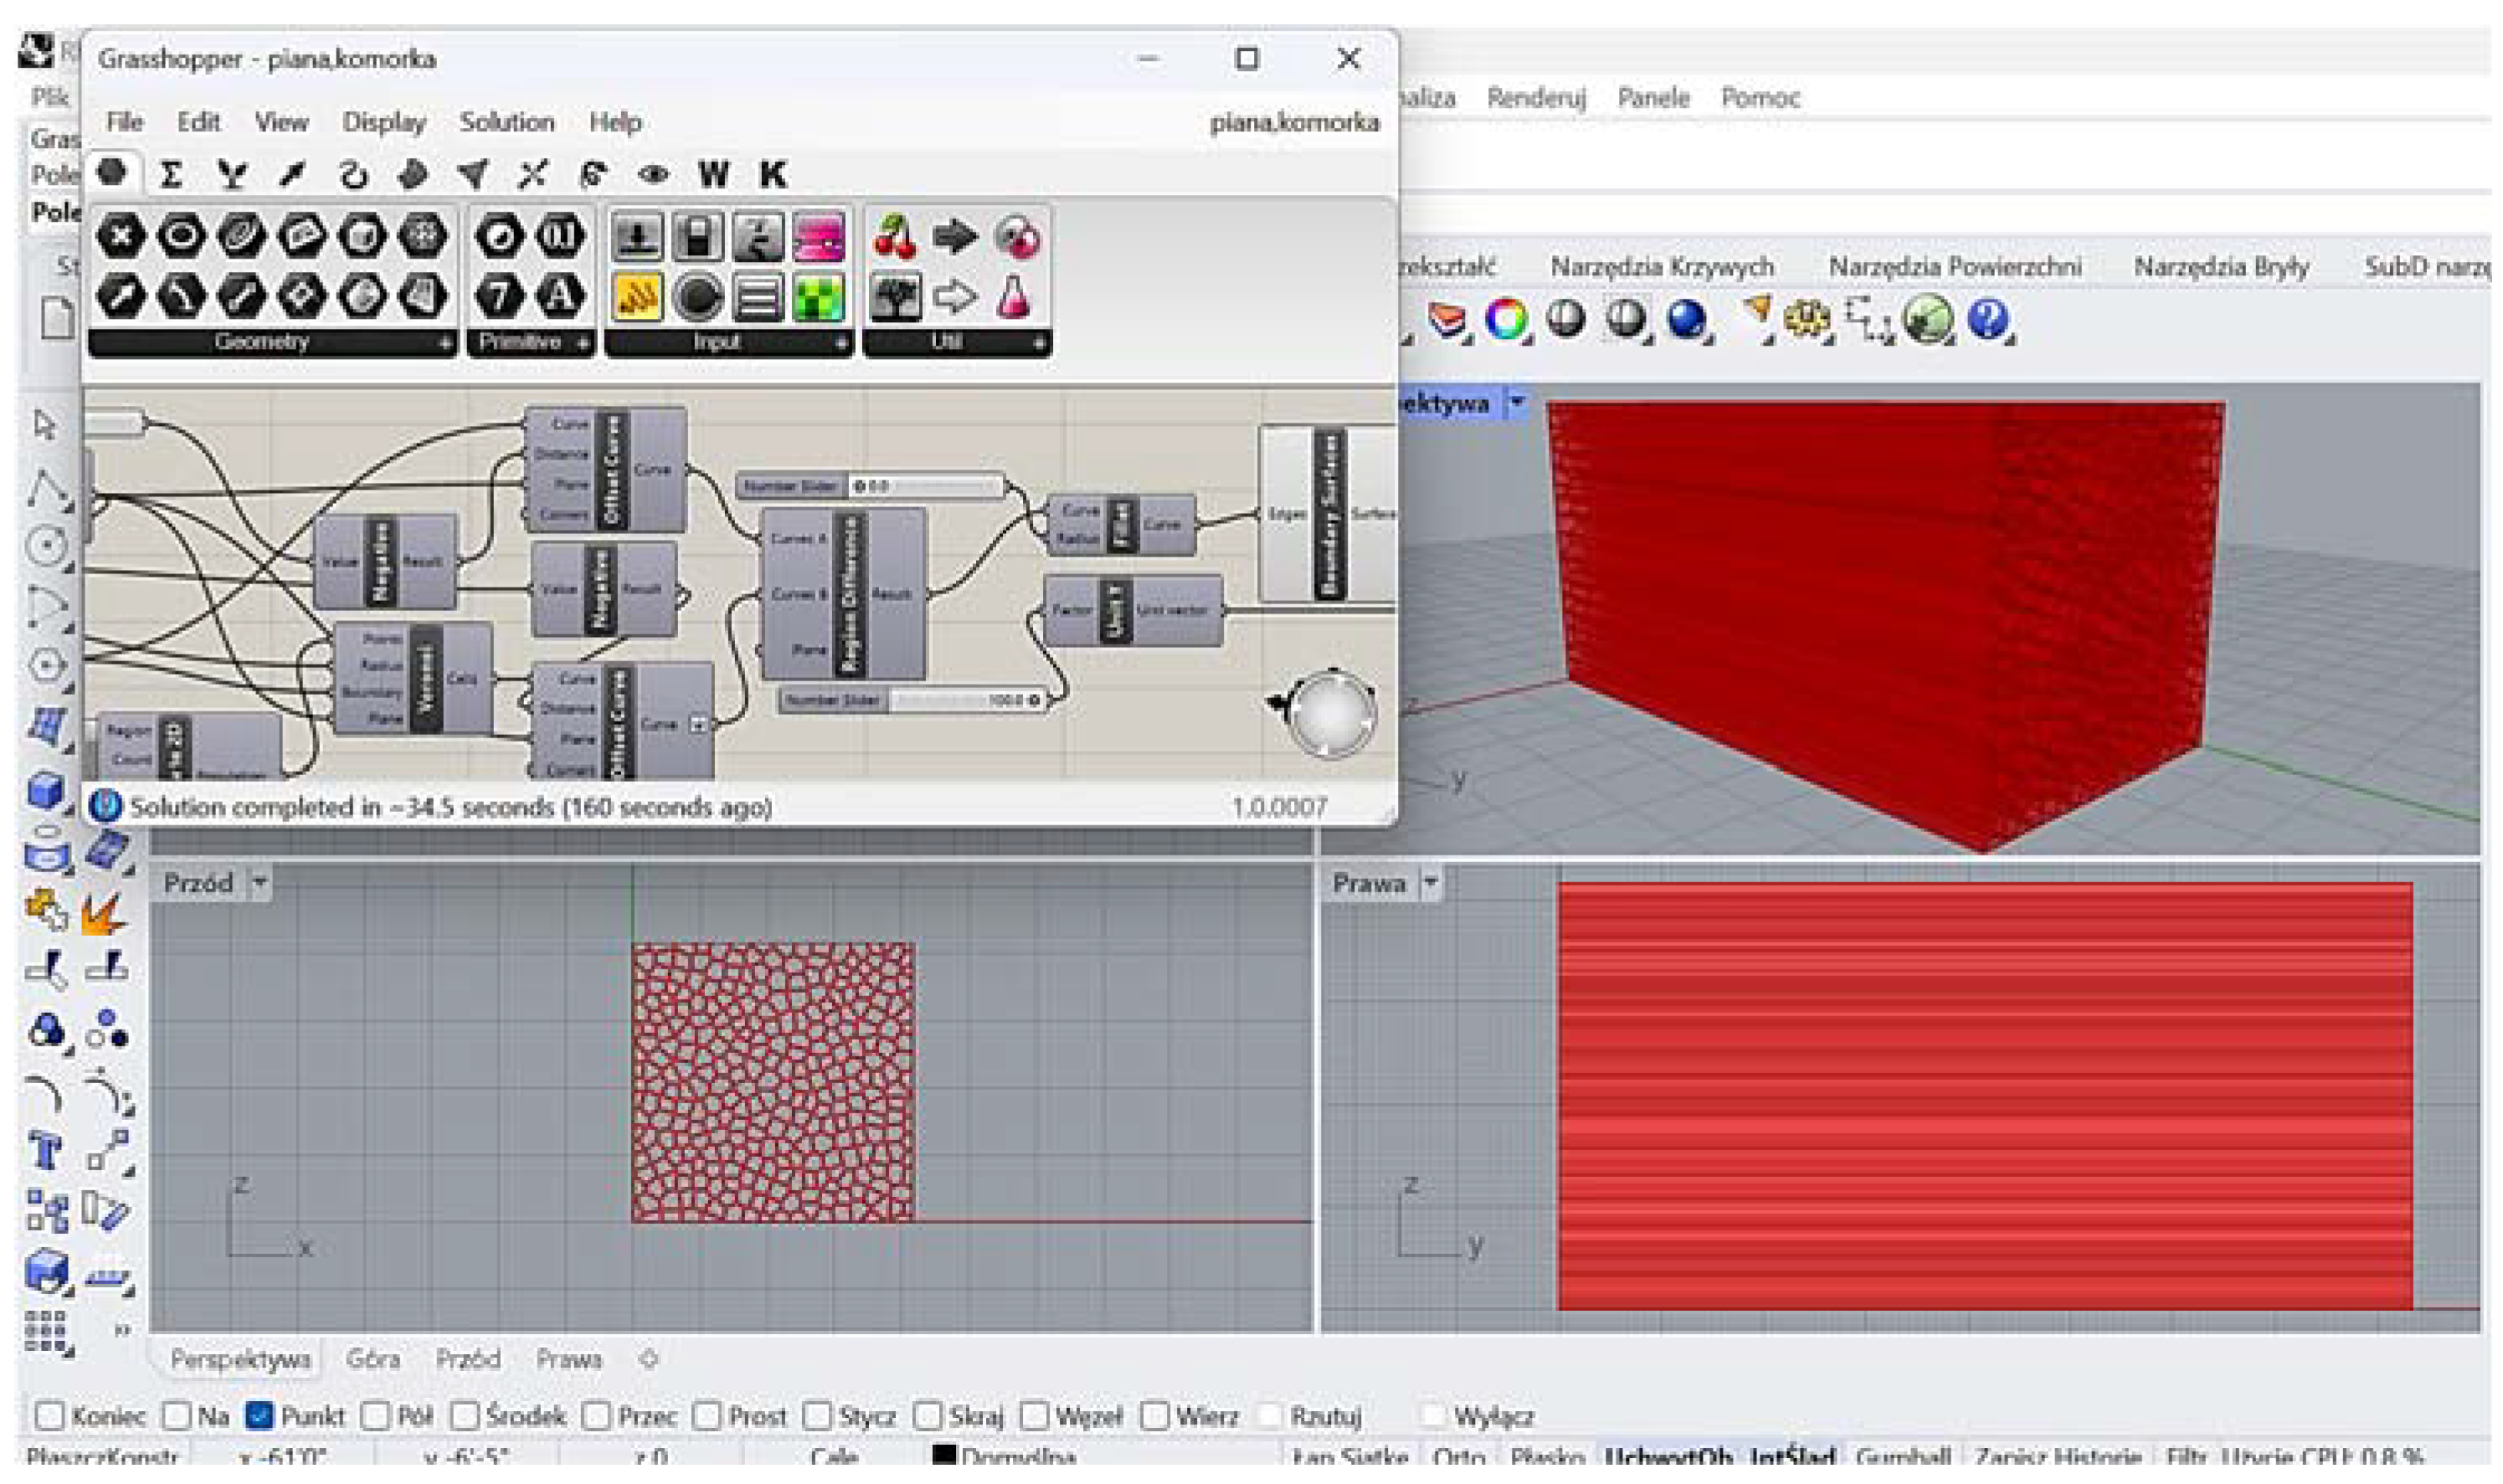
Task: Click the 100.0 Number Slider handle
Action: (1033, 700)
